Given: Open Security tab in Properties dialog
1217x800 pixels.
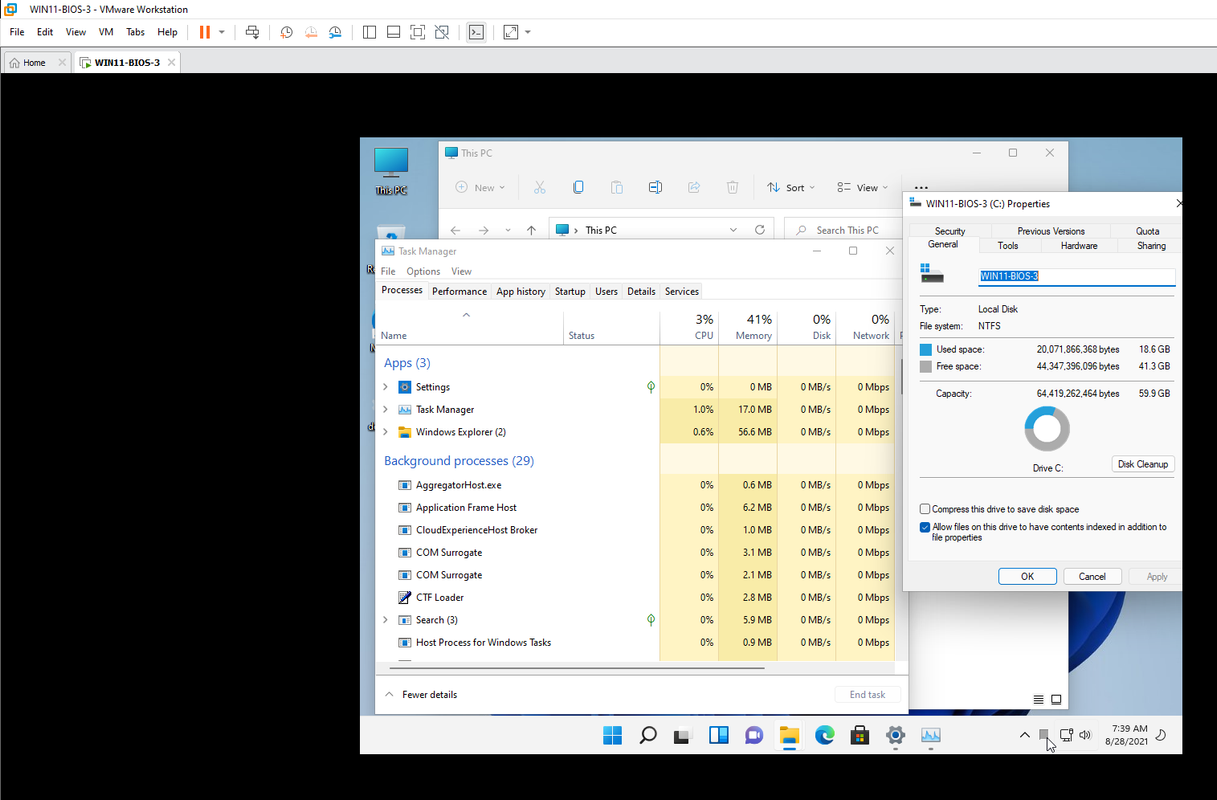Looking at the screenshot, I should (950, 231).
